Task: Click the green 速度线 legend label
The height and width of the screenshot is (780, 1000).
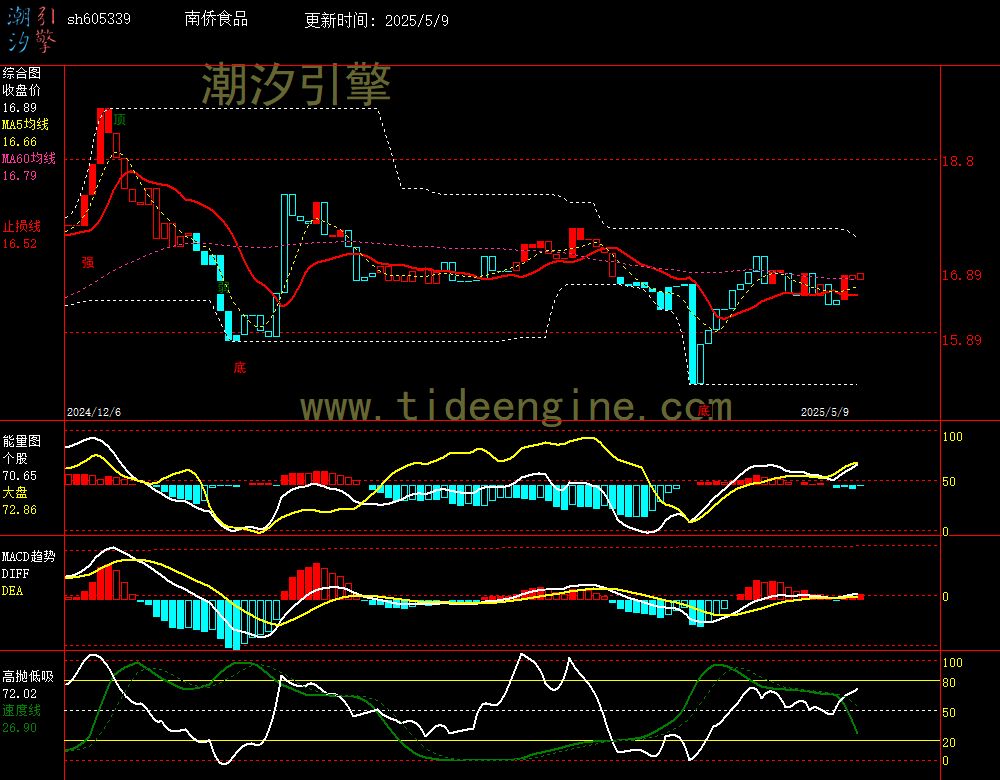Action: click(22, 710)
